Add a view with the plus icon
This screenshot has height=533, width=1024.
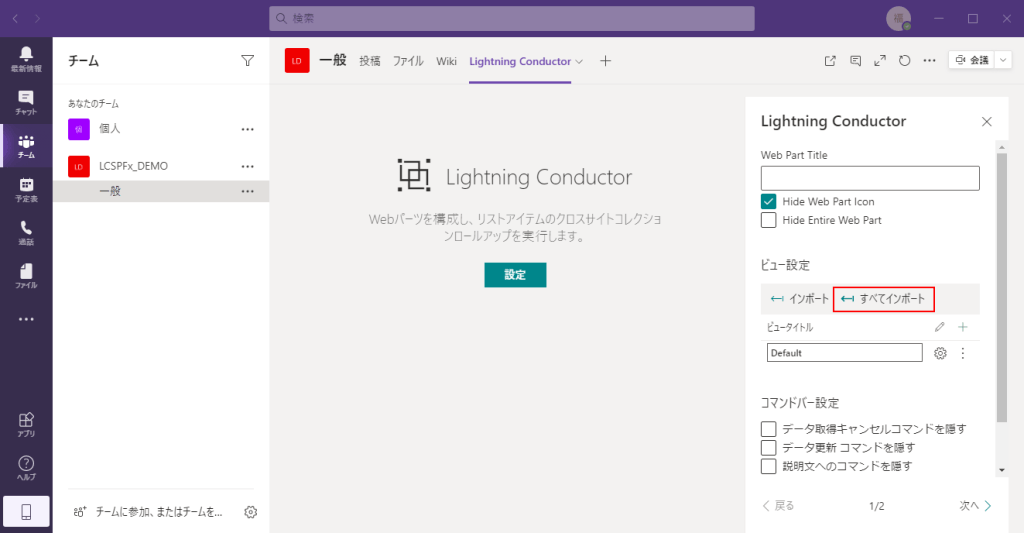pos(963,327)
